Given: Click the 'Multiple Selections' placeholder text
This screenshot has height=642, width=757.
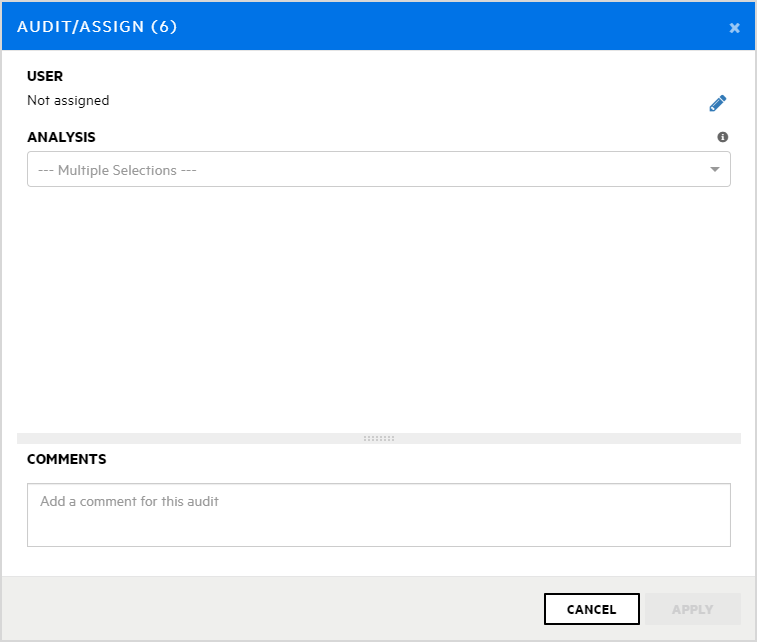Looking at the screenshot, I should click(117, 170).
